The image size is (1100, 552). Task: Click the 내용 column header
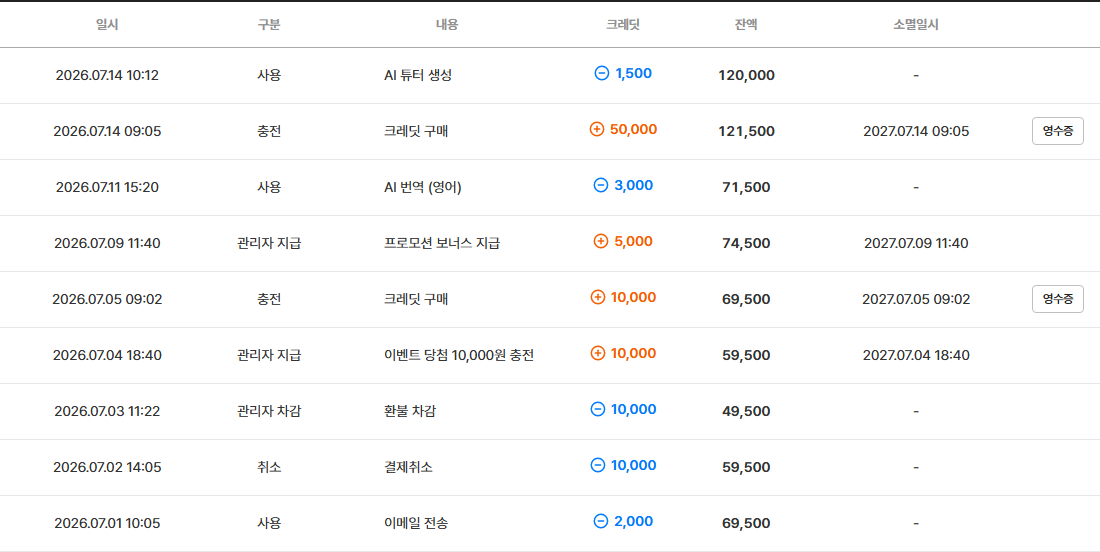tap(447, 25)
